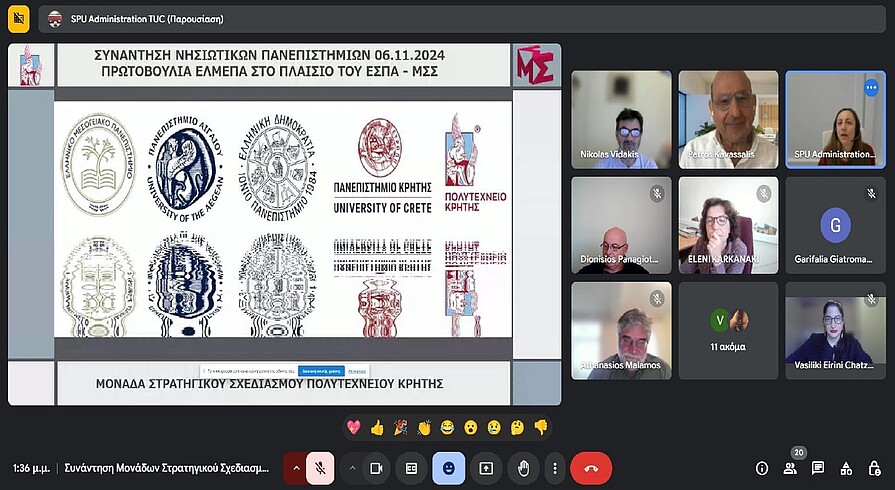Click the red ΜΣΣ logo on slide header
Screen dimensions: 895x490
(x=535, y=65)
